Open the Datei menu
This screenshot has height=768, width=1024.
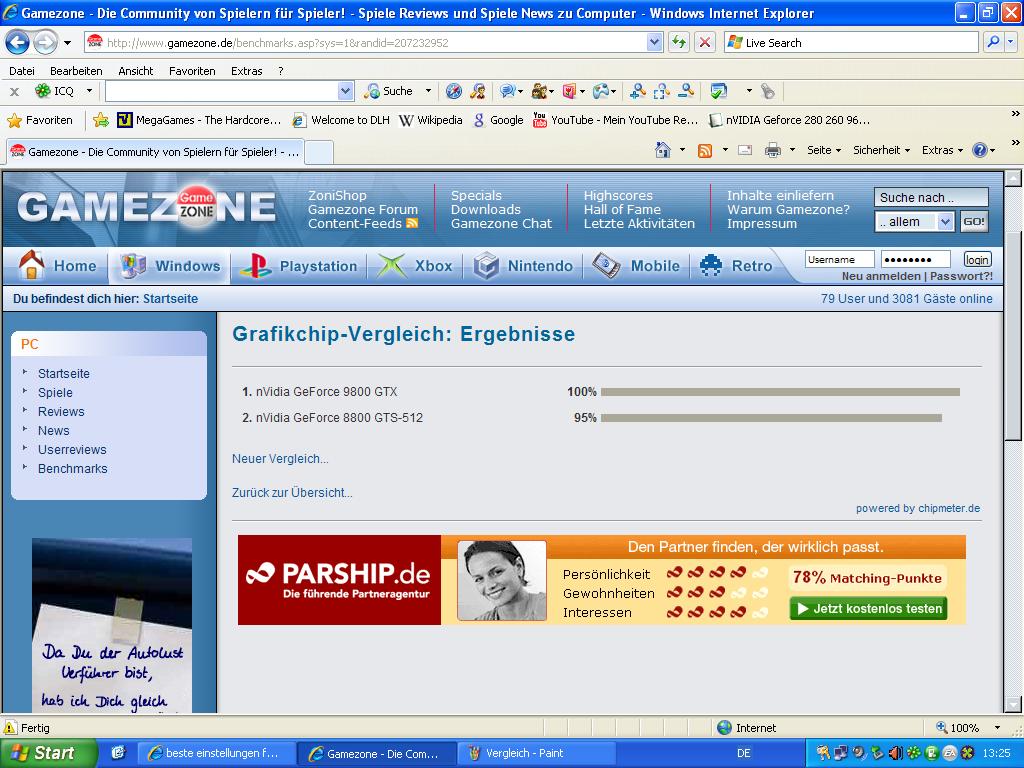click(x=22, y=71)
